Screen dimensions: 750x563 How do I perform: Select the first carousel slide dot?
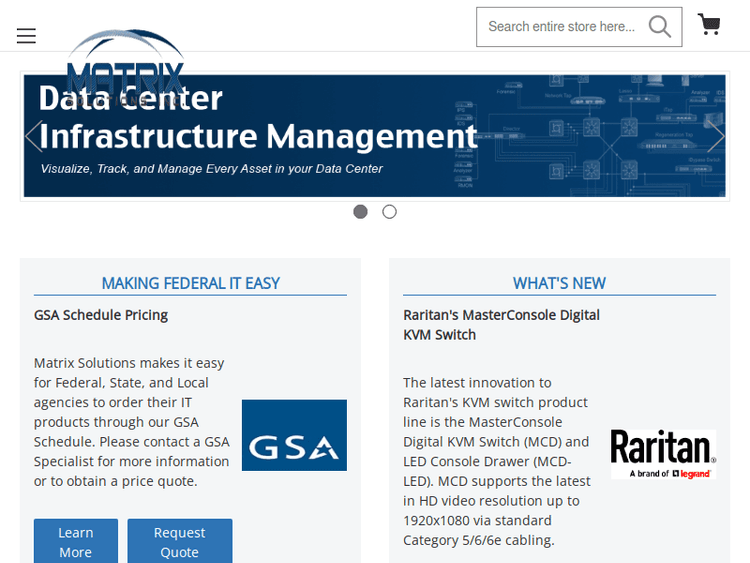(360, 212)
